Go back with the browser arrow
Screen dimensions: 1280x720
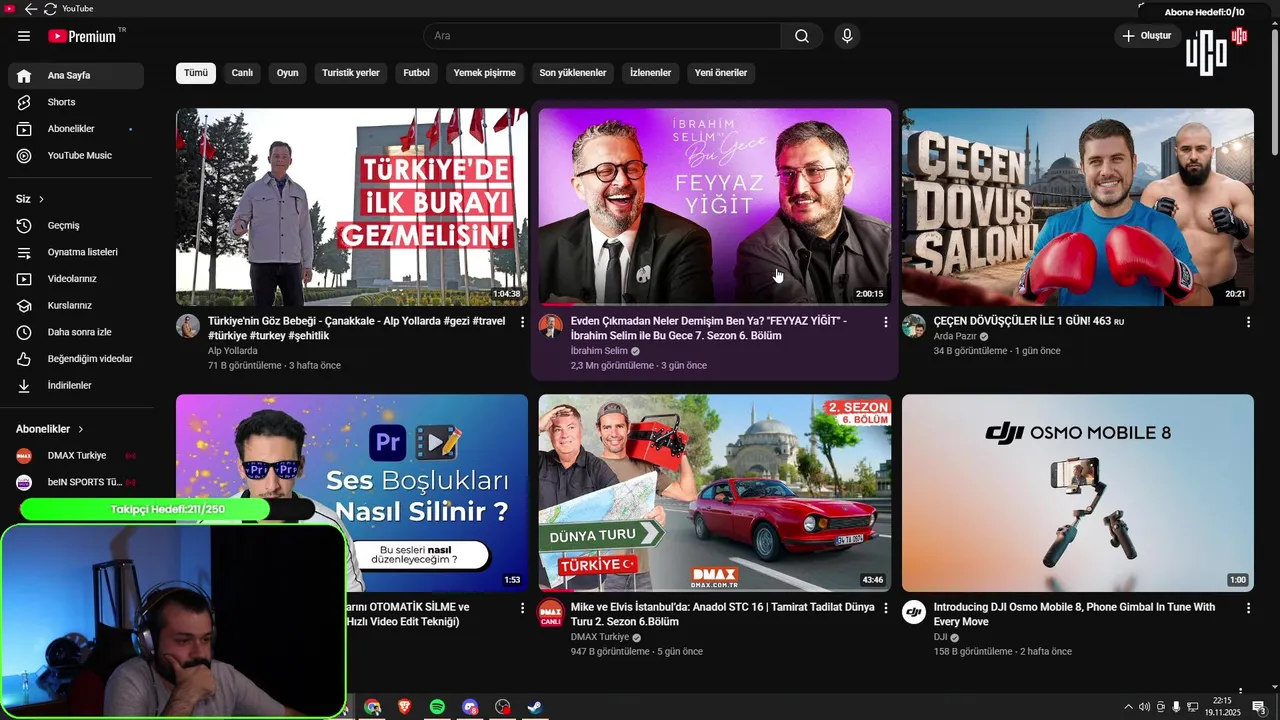click(31, 9)
